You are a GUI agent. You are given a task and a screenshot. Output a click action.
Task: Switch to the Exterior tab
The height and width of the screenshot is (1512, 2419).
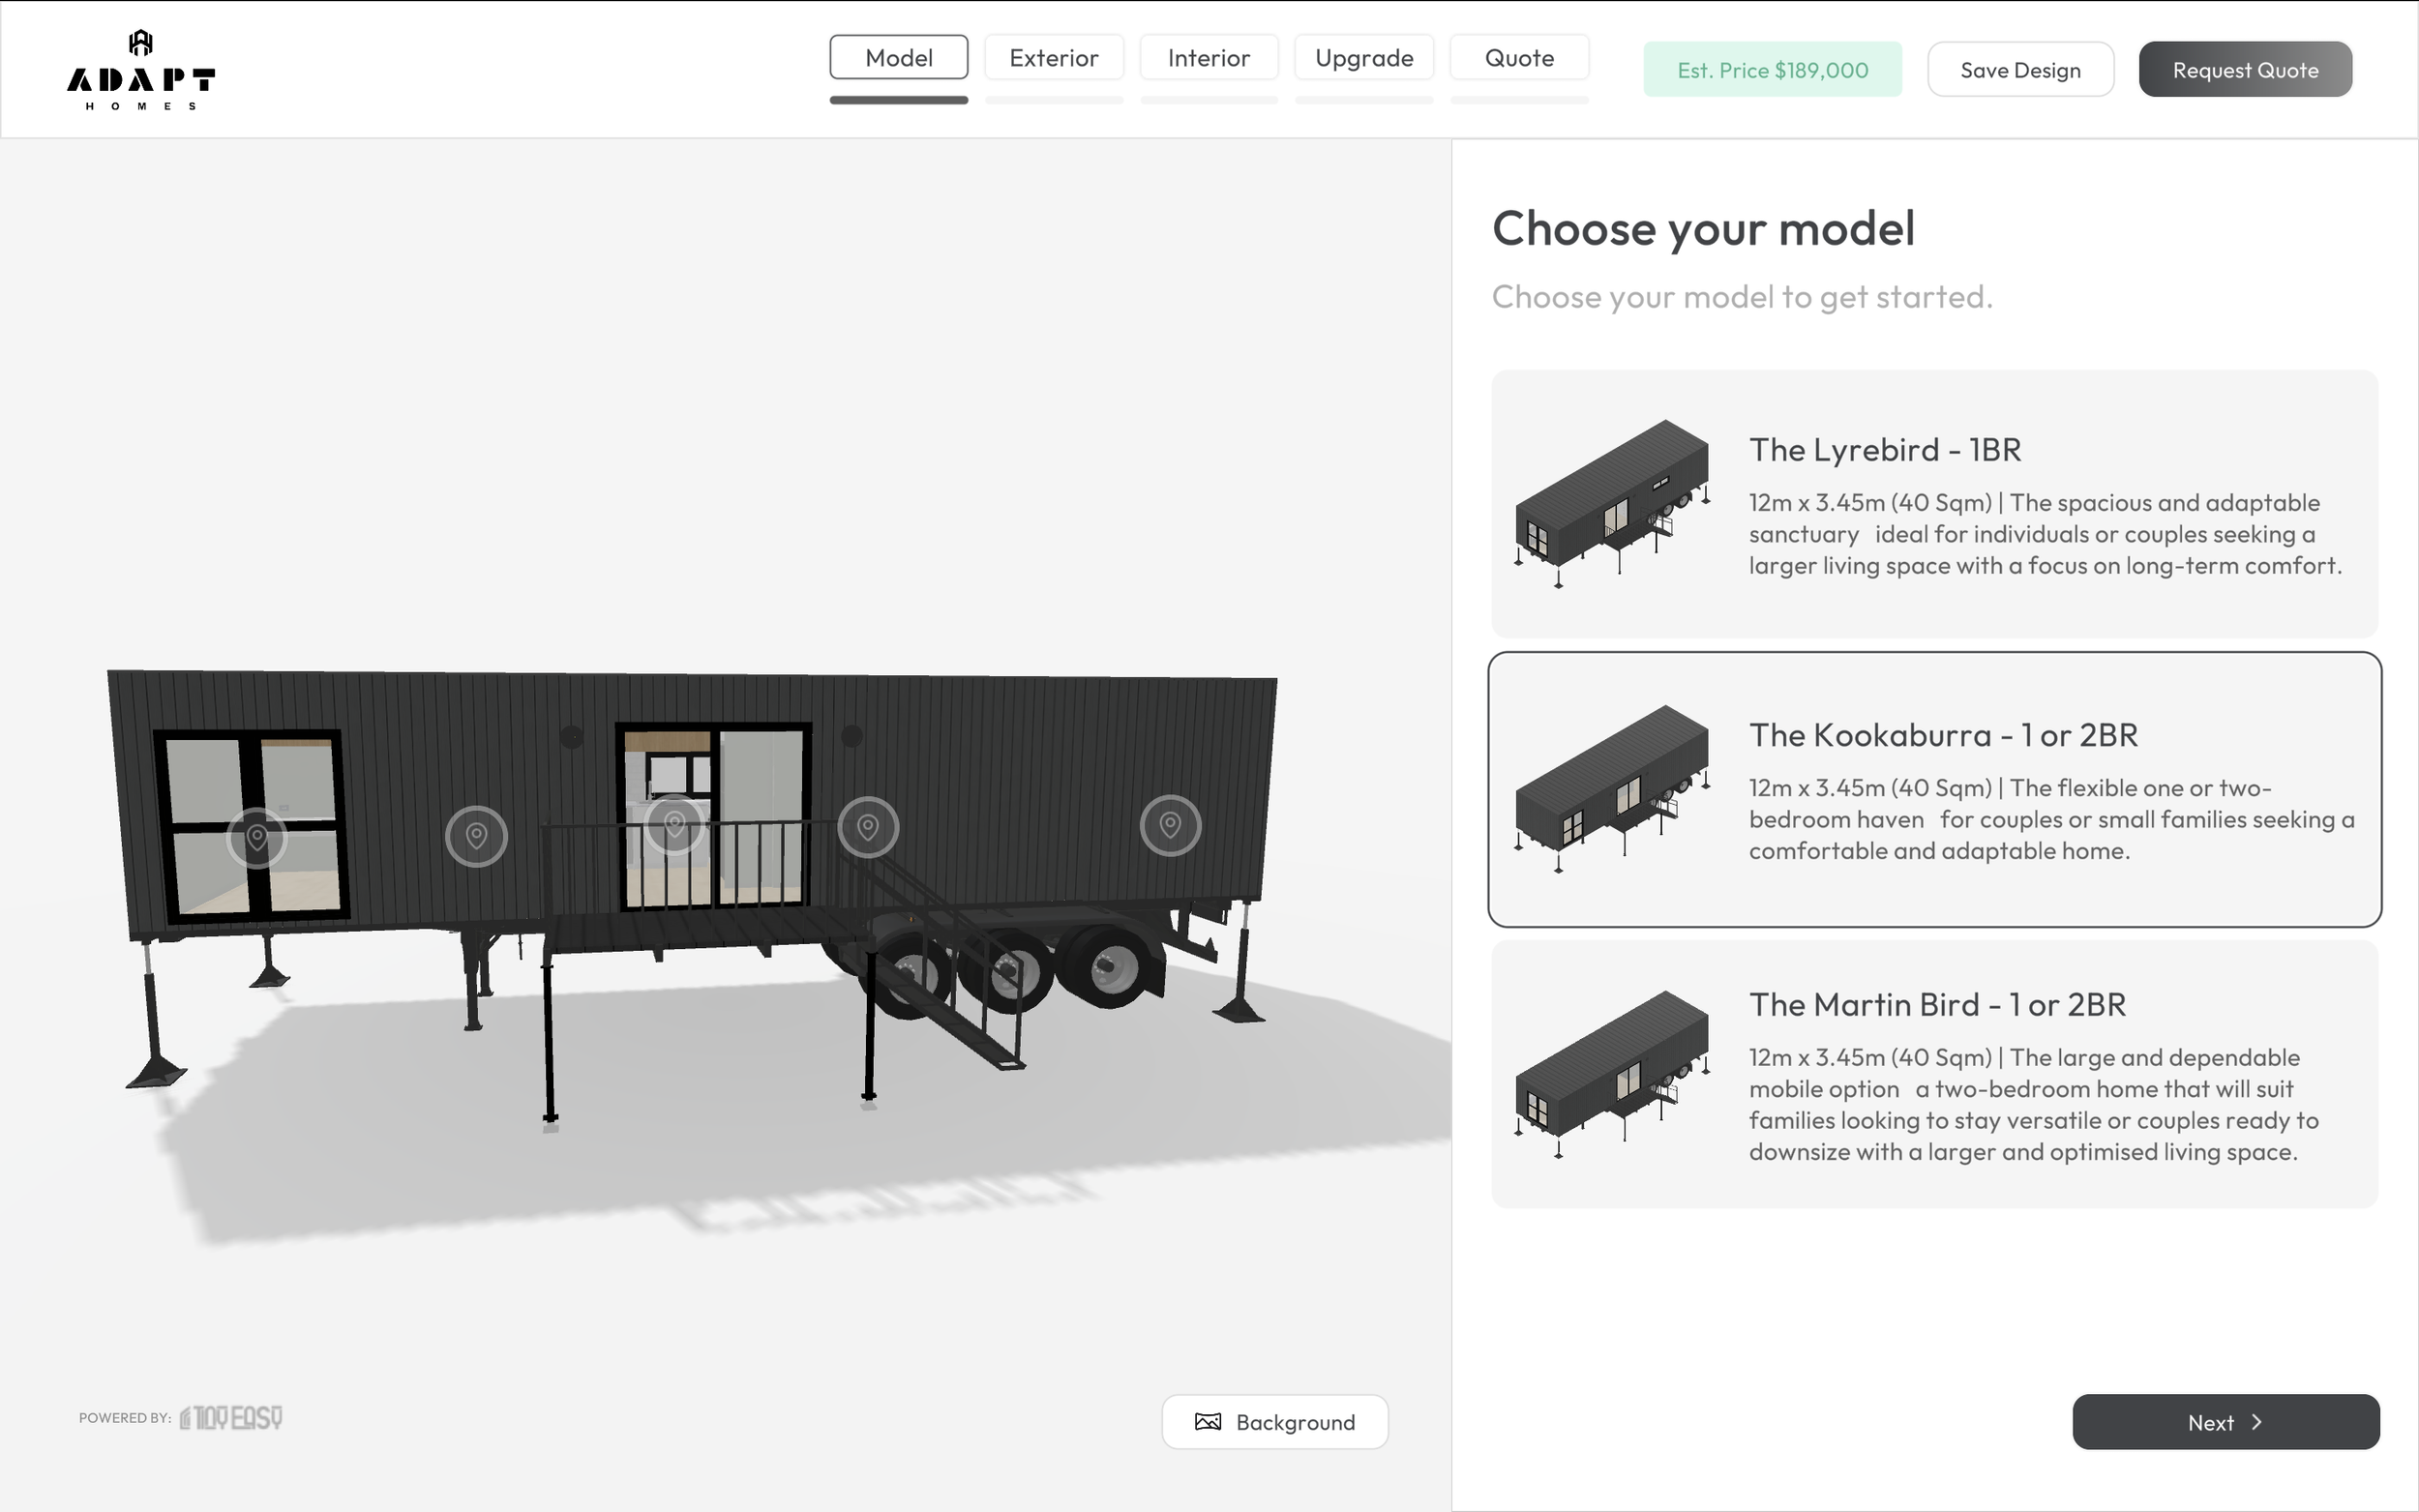click(1054, 58)
